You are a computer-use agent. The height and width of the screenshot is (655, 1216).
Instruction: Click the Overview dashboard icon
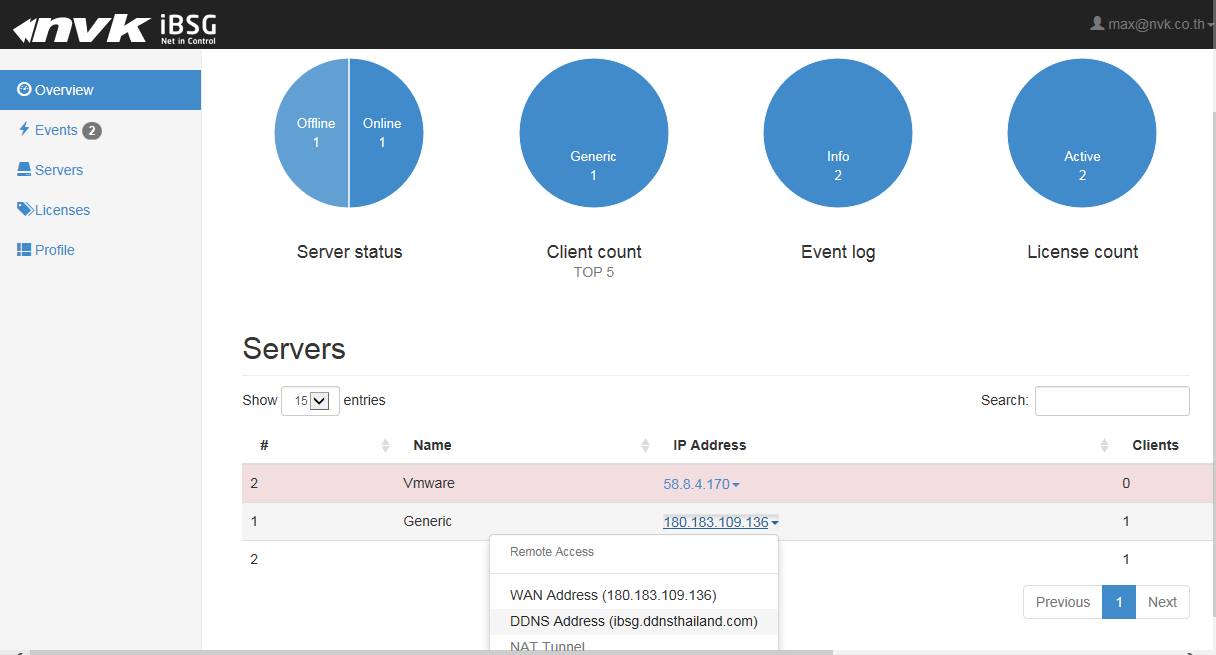point(24,89)
